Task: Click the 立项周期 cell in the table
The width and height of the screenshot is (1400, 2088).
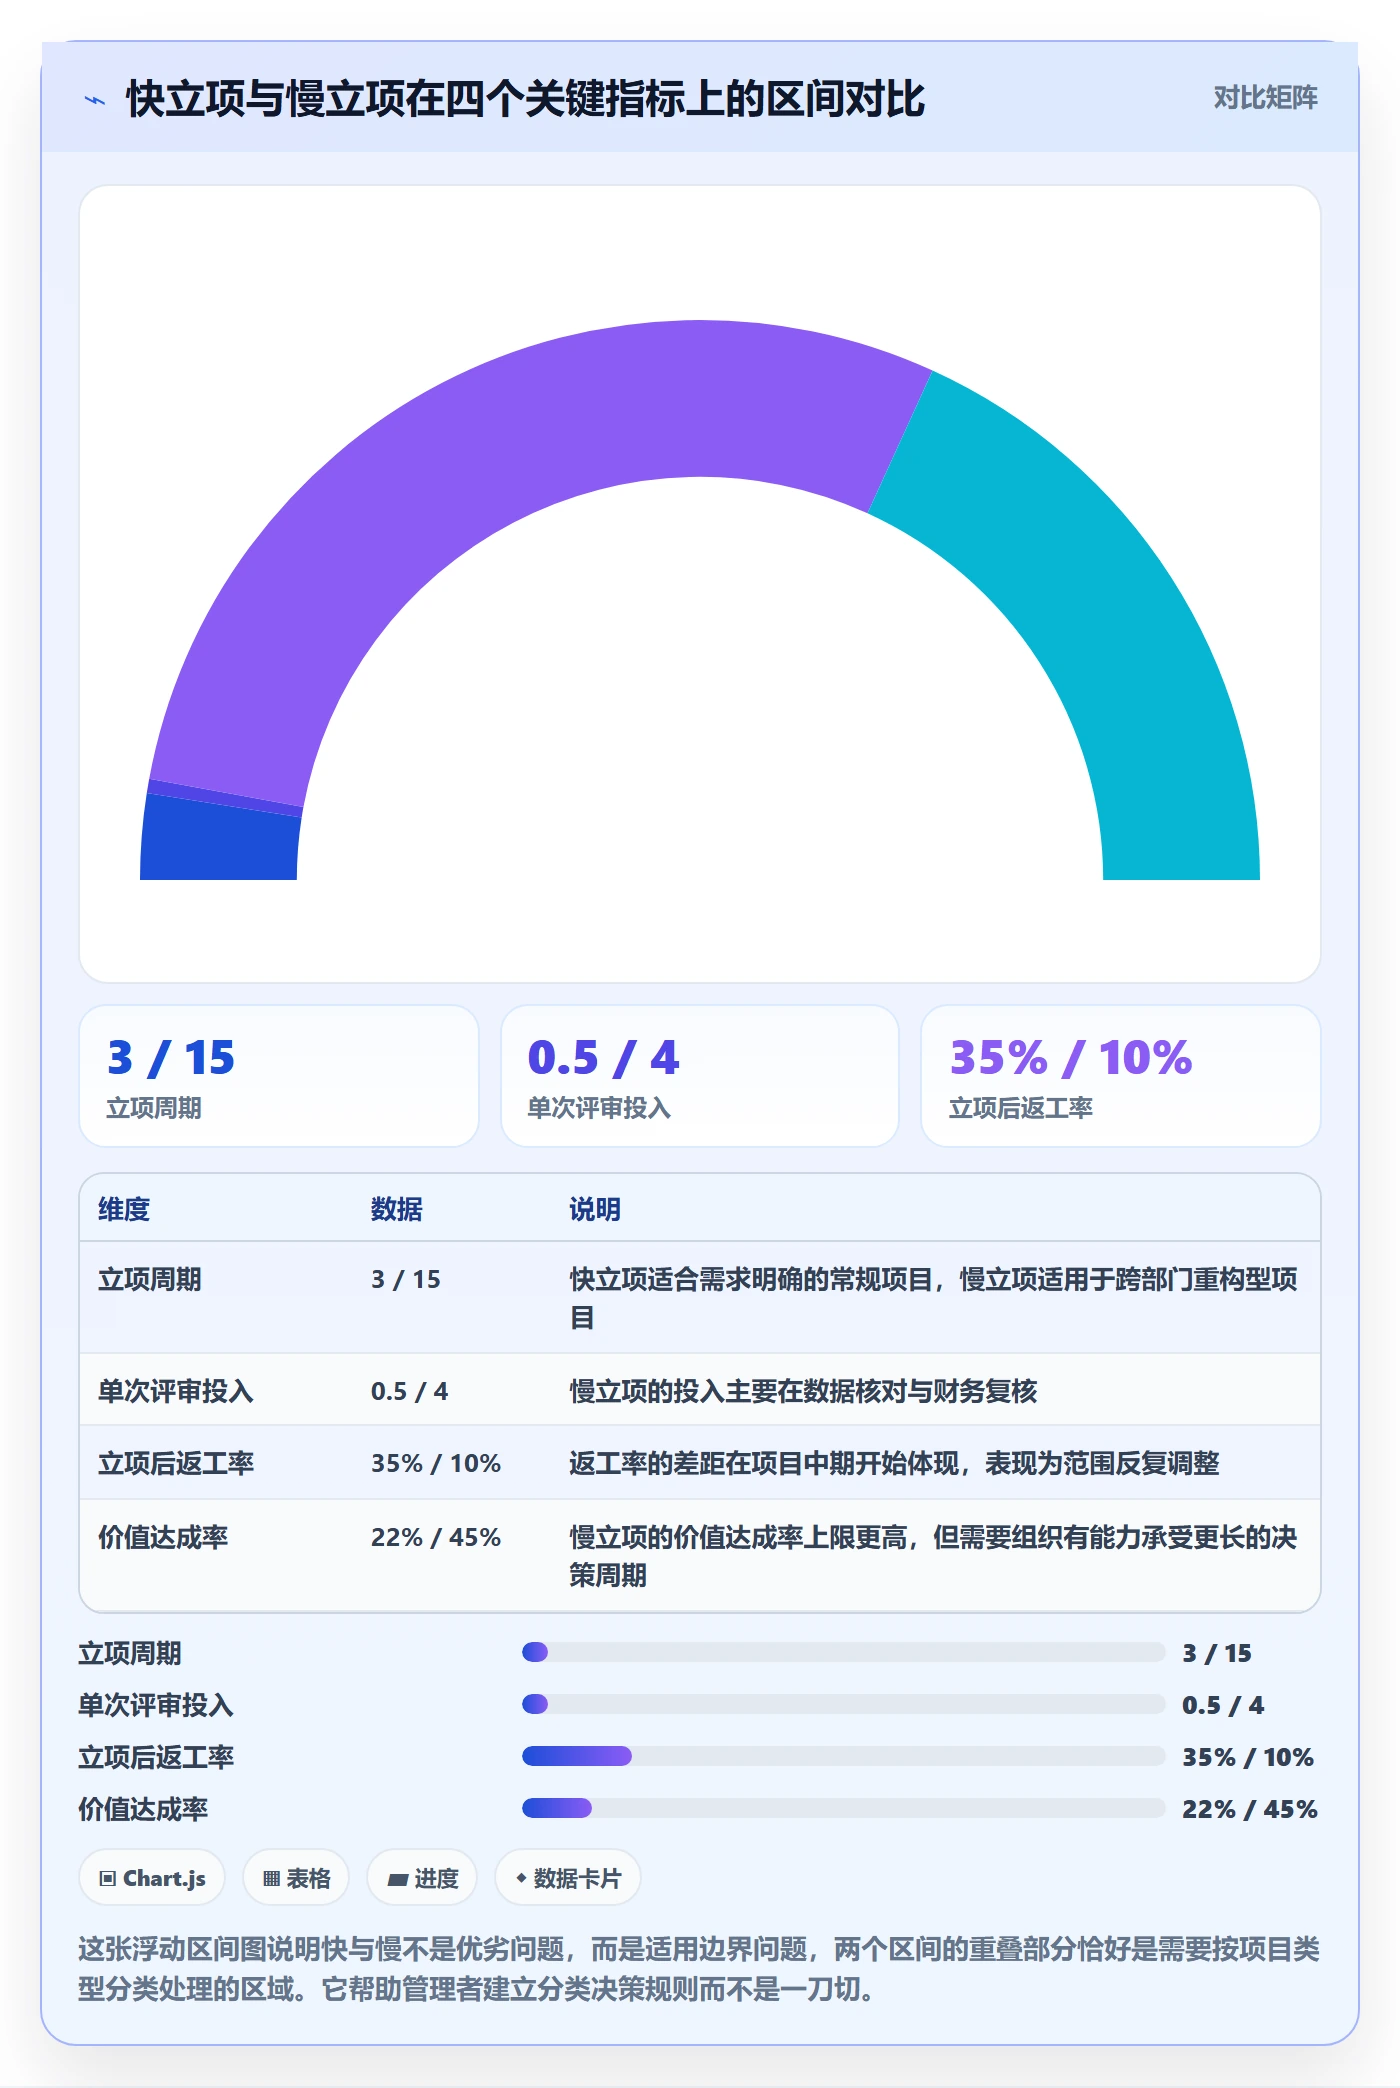Action: [x=150, y=1279]
